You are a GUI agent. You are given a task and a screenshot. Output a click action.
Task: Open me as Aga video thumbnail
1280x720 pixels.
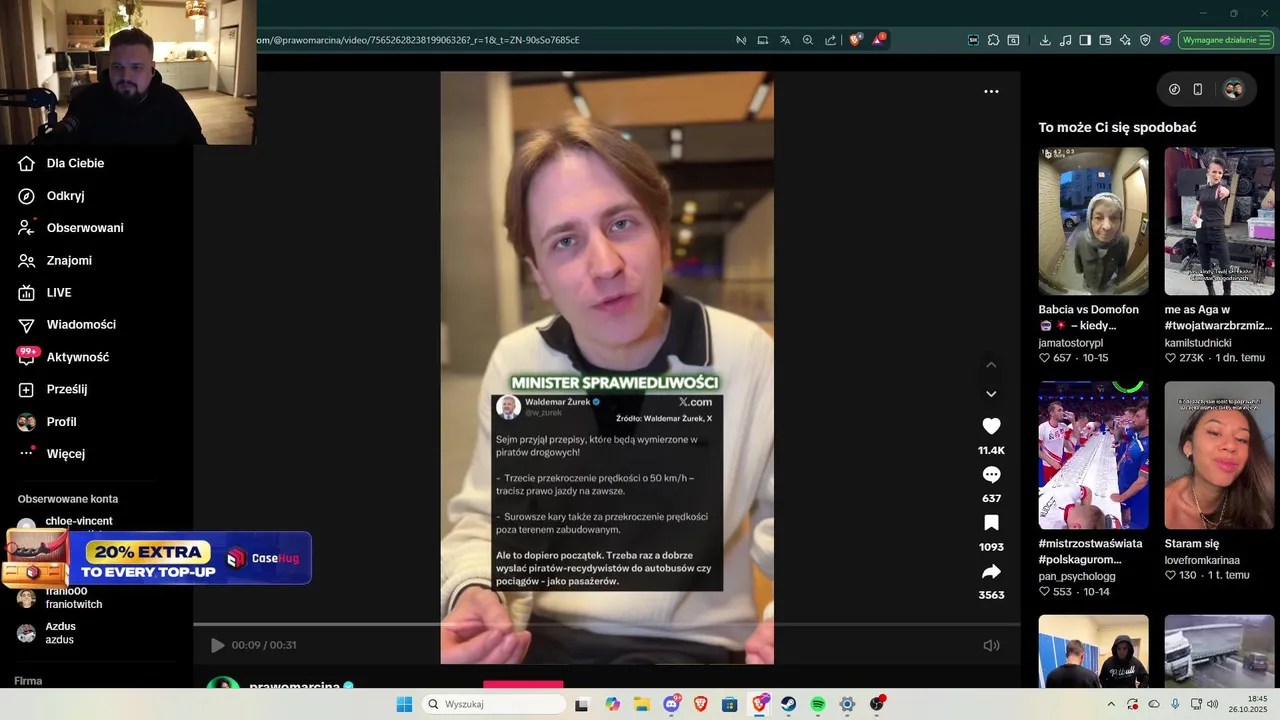1219,221
